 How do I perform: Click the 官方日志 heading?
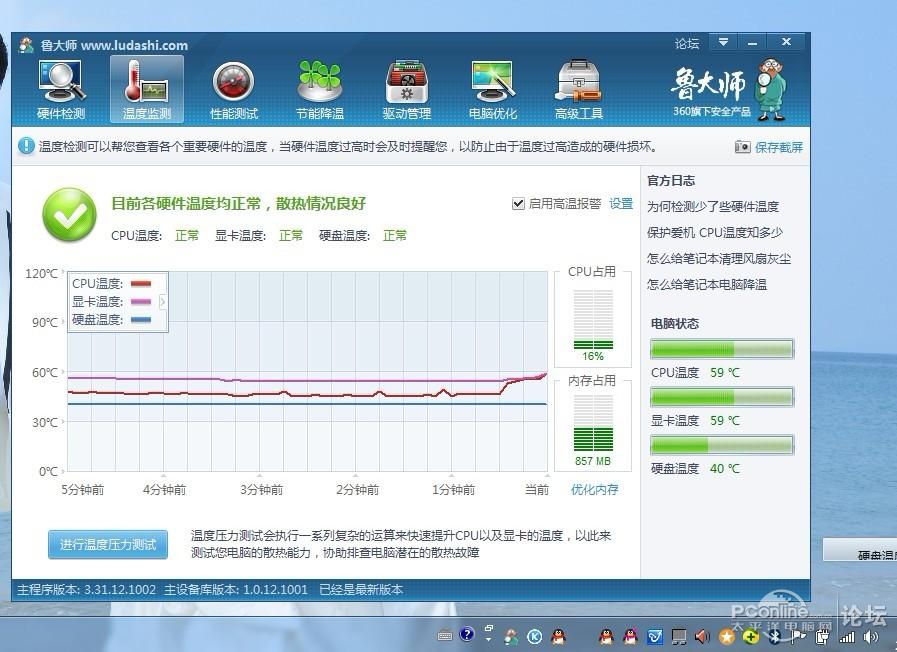pos(671,181)
